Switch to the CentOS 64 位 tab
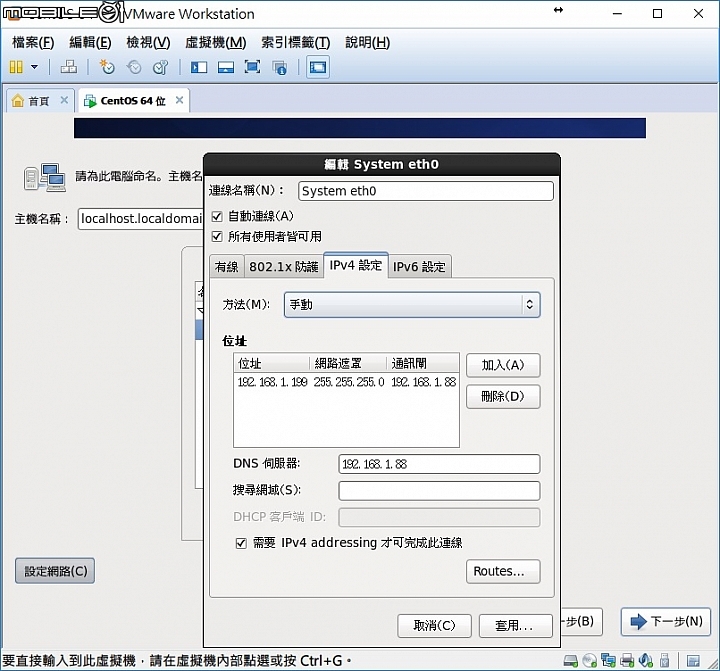 pyautogui.click(x=133, y=101)
